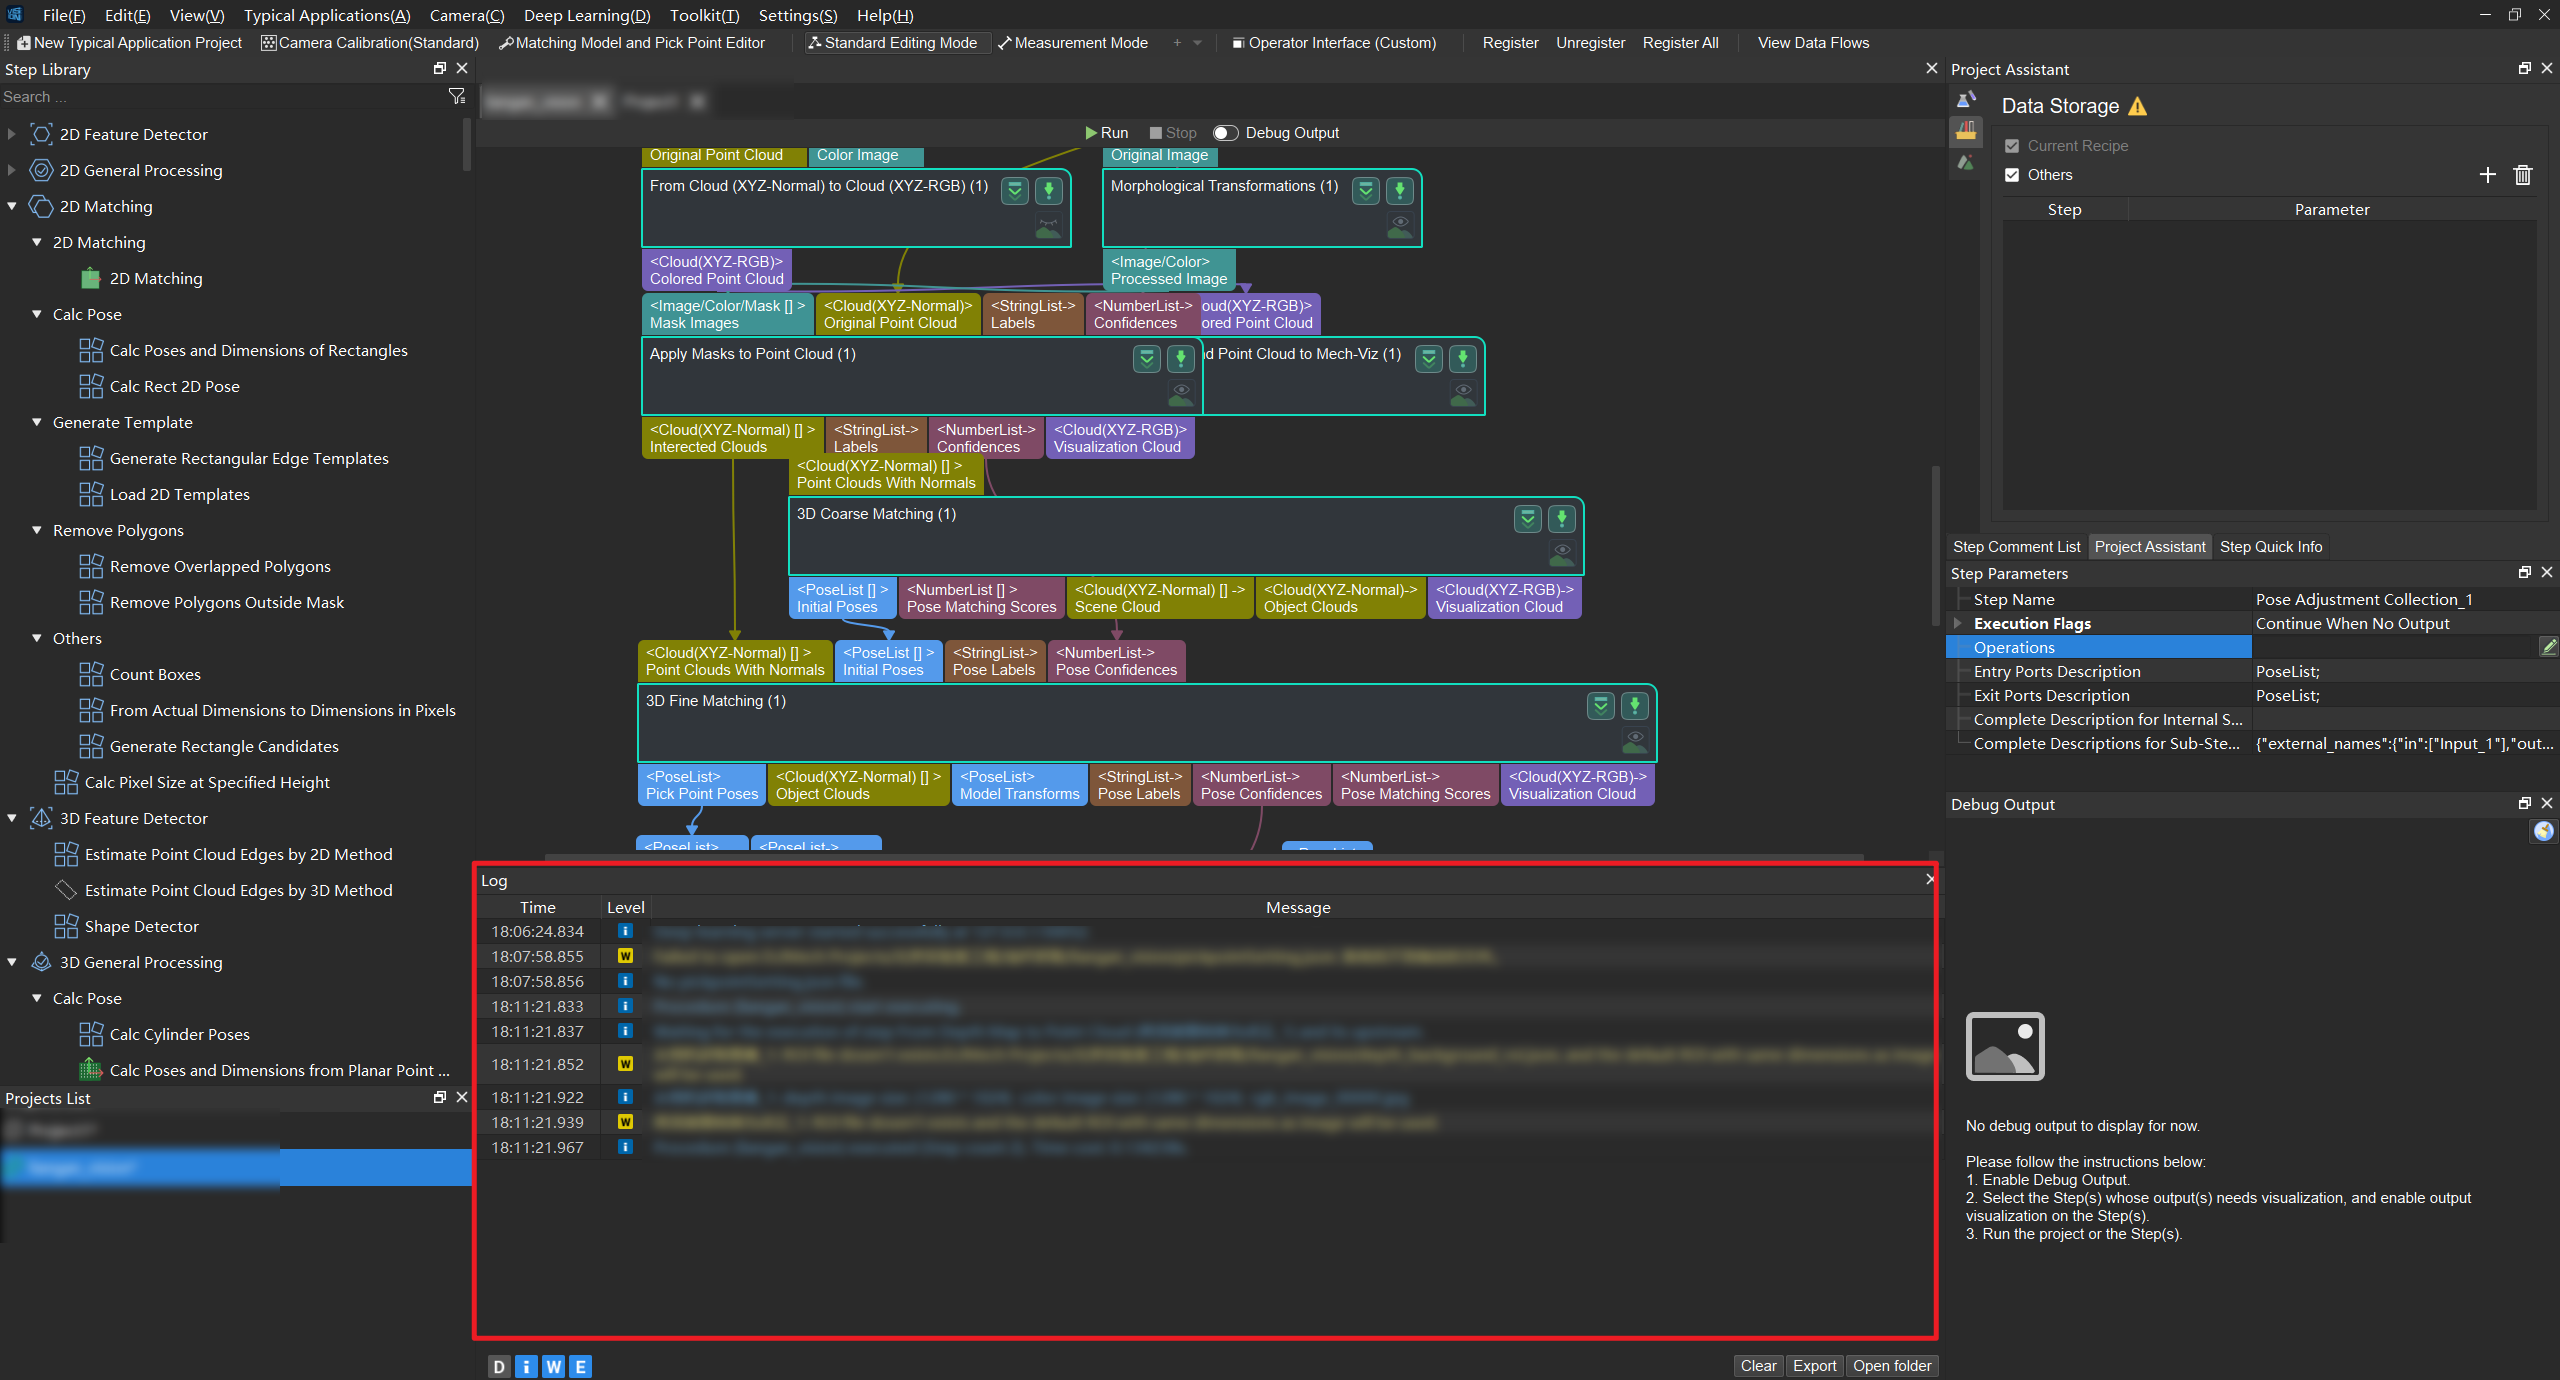Click the debug level D filter icon
2560x1380 pixels.
point(499,1366)
